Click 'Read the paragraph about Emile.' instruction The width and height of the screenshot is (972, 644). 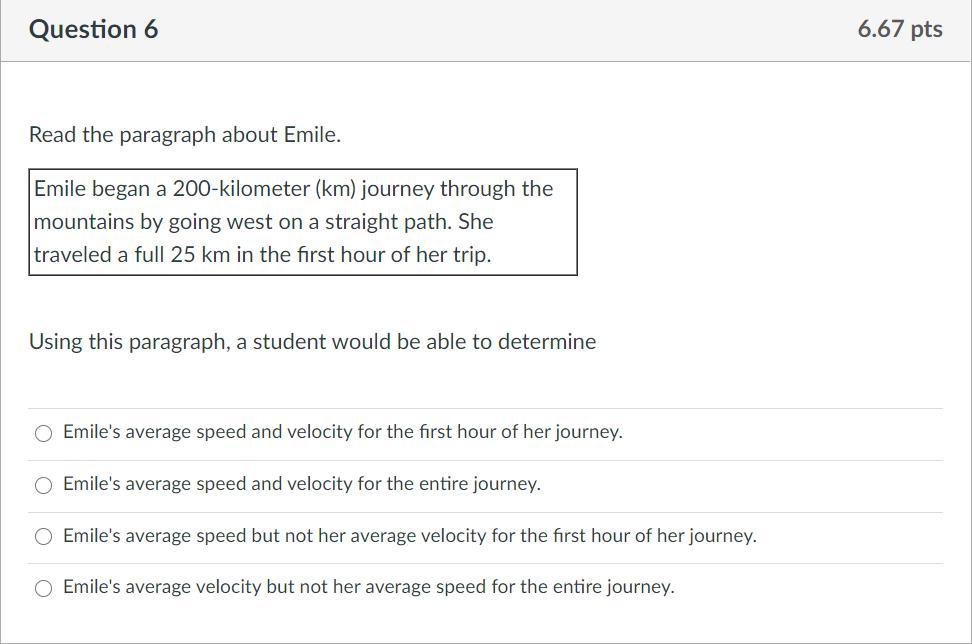pyautogui.click(x=185, y=135)
